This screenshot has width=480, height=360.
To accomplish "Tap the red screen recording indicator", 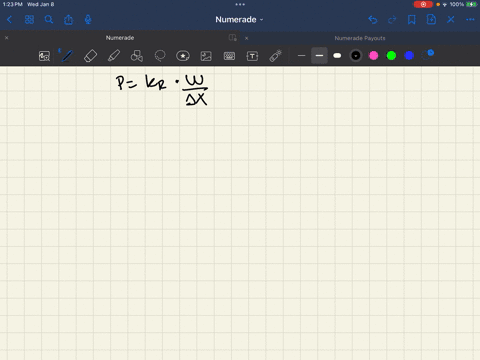I will [423, 4].
